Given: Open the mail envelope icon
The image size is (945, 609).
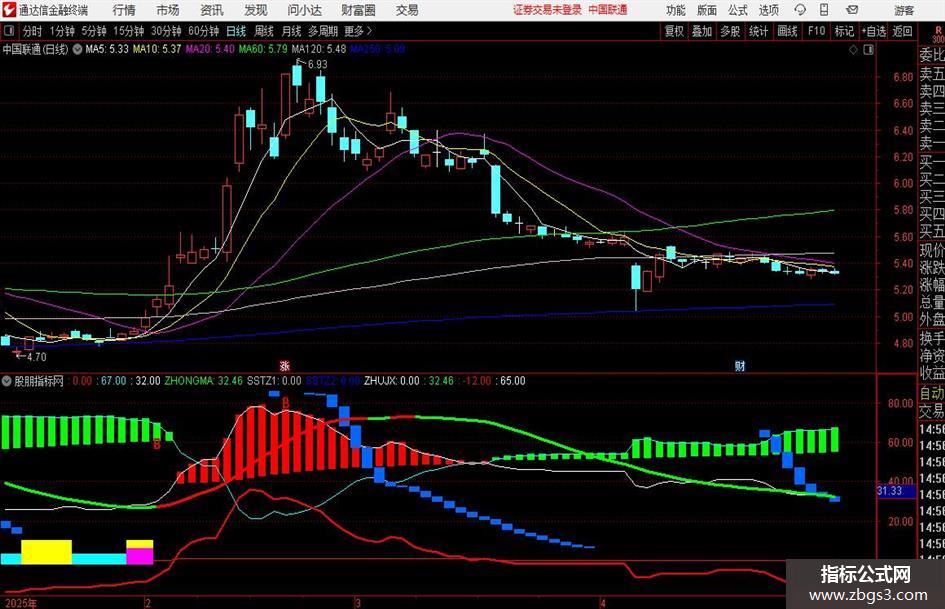Looking at the screenshot, I should (852, 10).
